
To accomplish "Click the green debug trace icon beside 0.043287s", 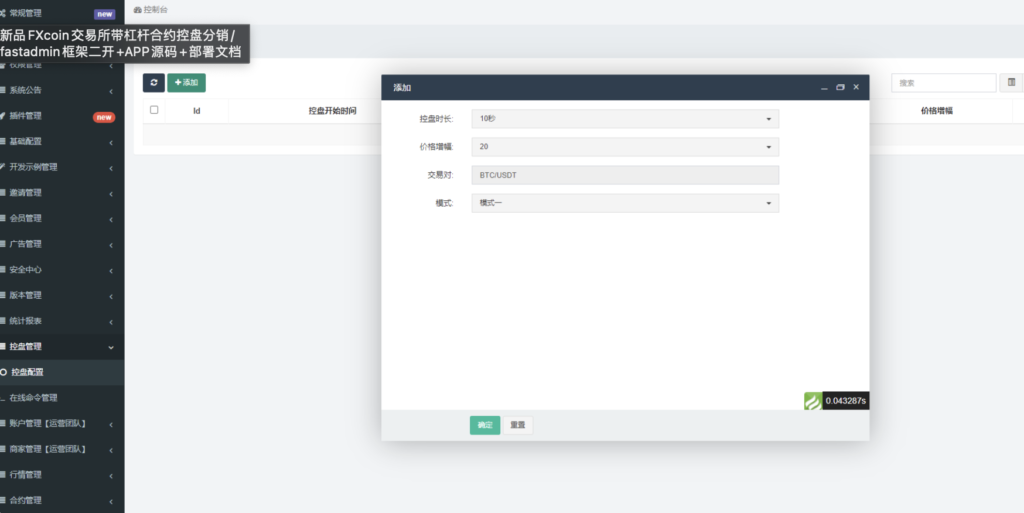I will tap(813, 401).
